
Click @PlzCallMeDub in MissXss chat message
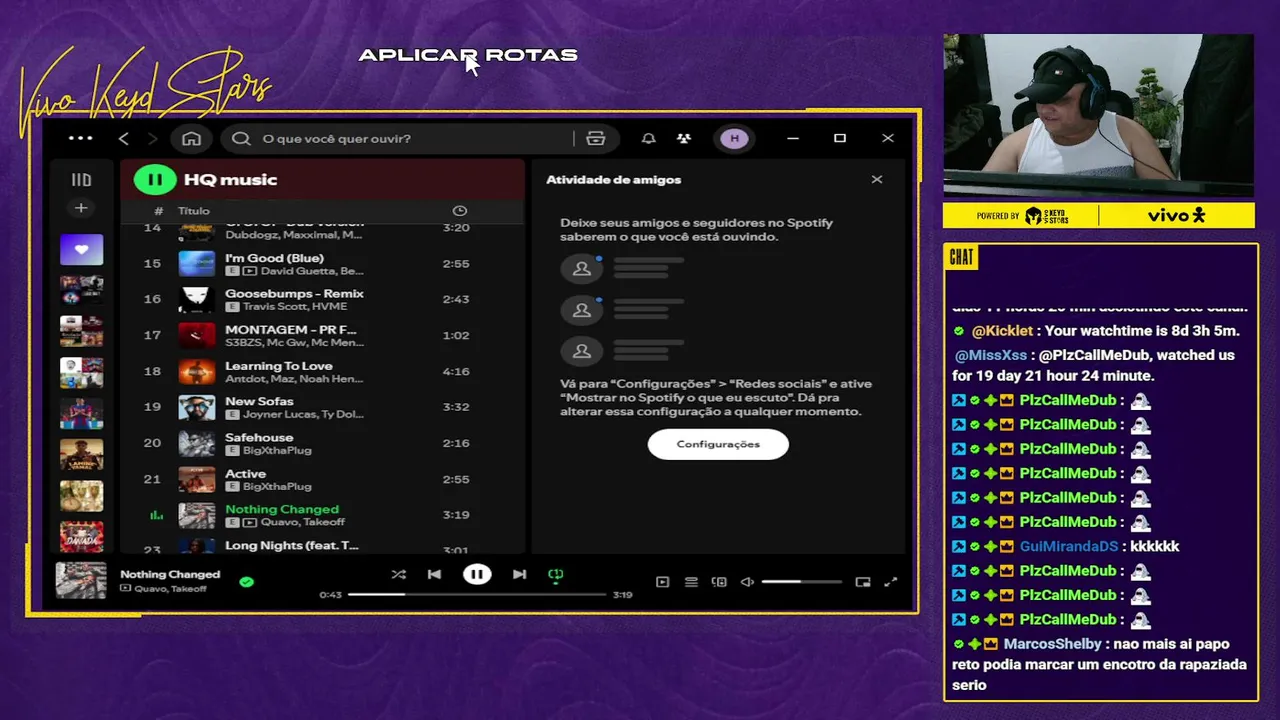pyautogui.click(x=1095, y=355)
